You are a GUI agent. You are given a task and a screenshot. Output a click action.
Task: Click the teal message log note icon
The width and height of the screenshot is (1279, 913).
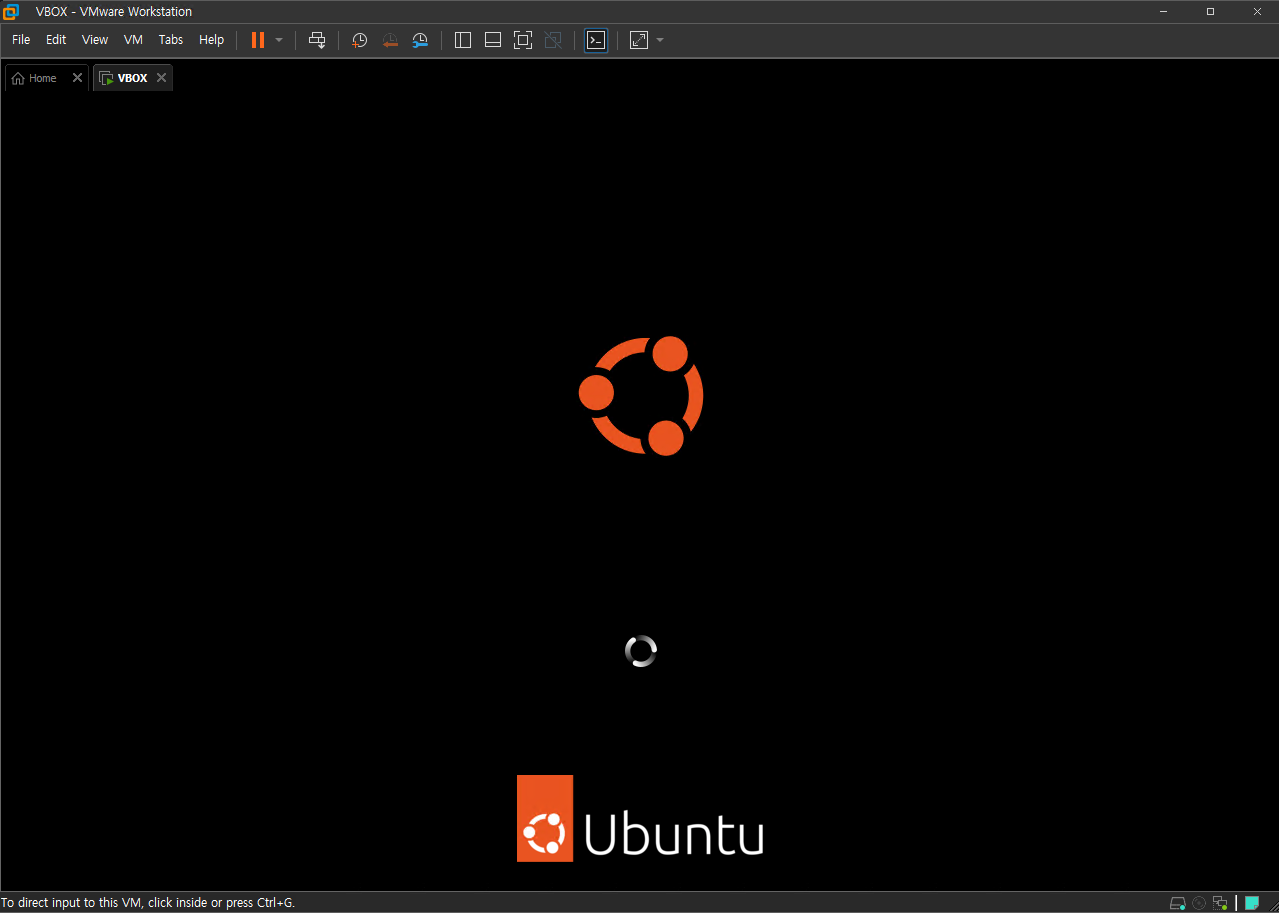point(1251,903)
